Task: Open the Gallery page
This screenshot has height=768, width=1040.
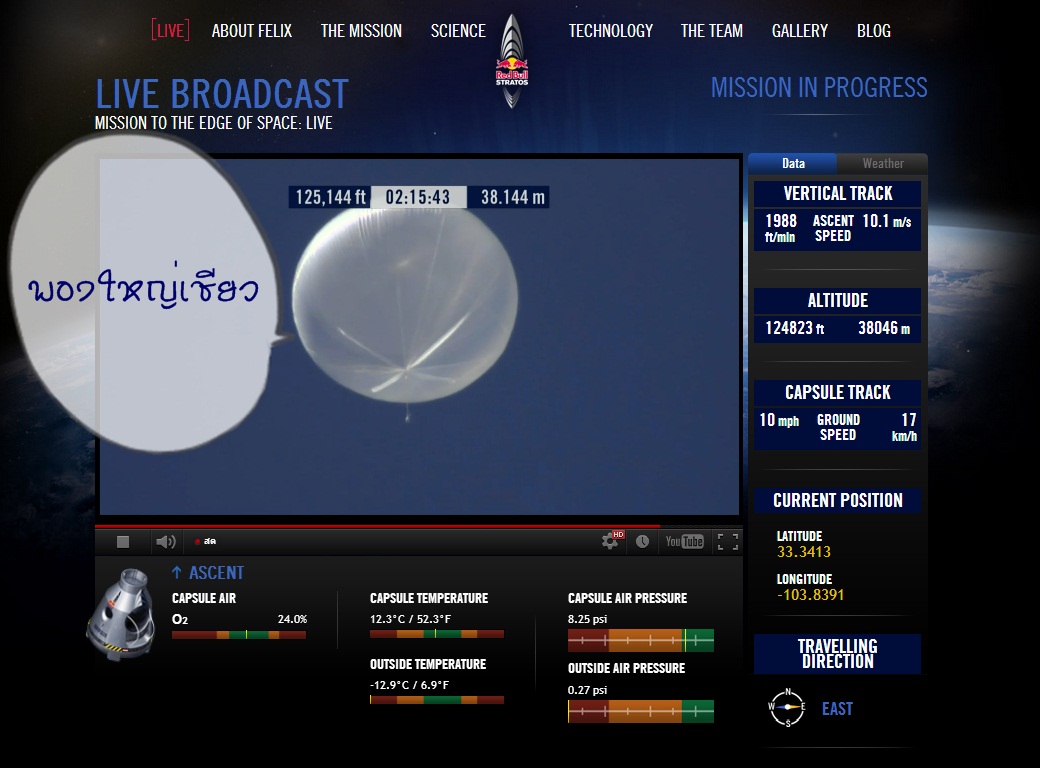Action: click(x=800, y=31)
